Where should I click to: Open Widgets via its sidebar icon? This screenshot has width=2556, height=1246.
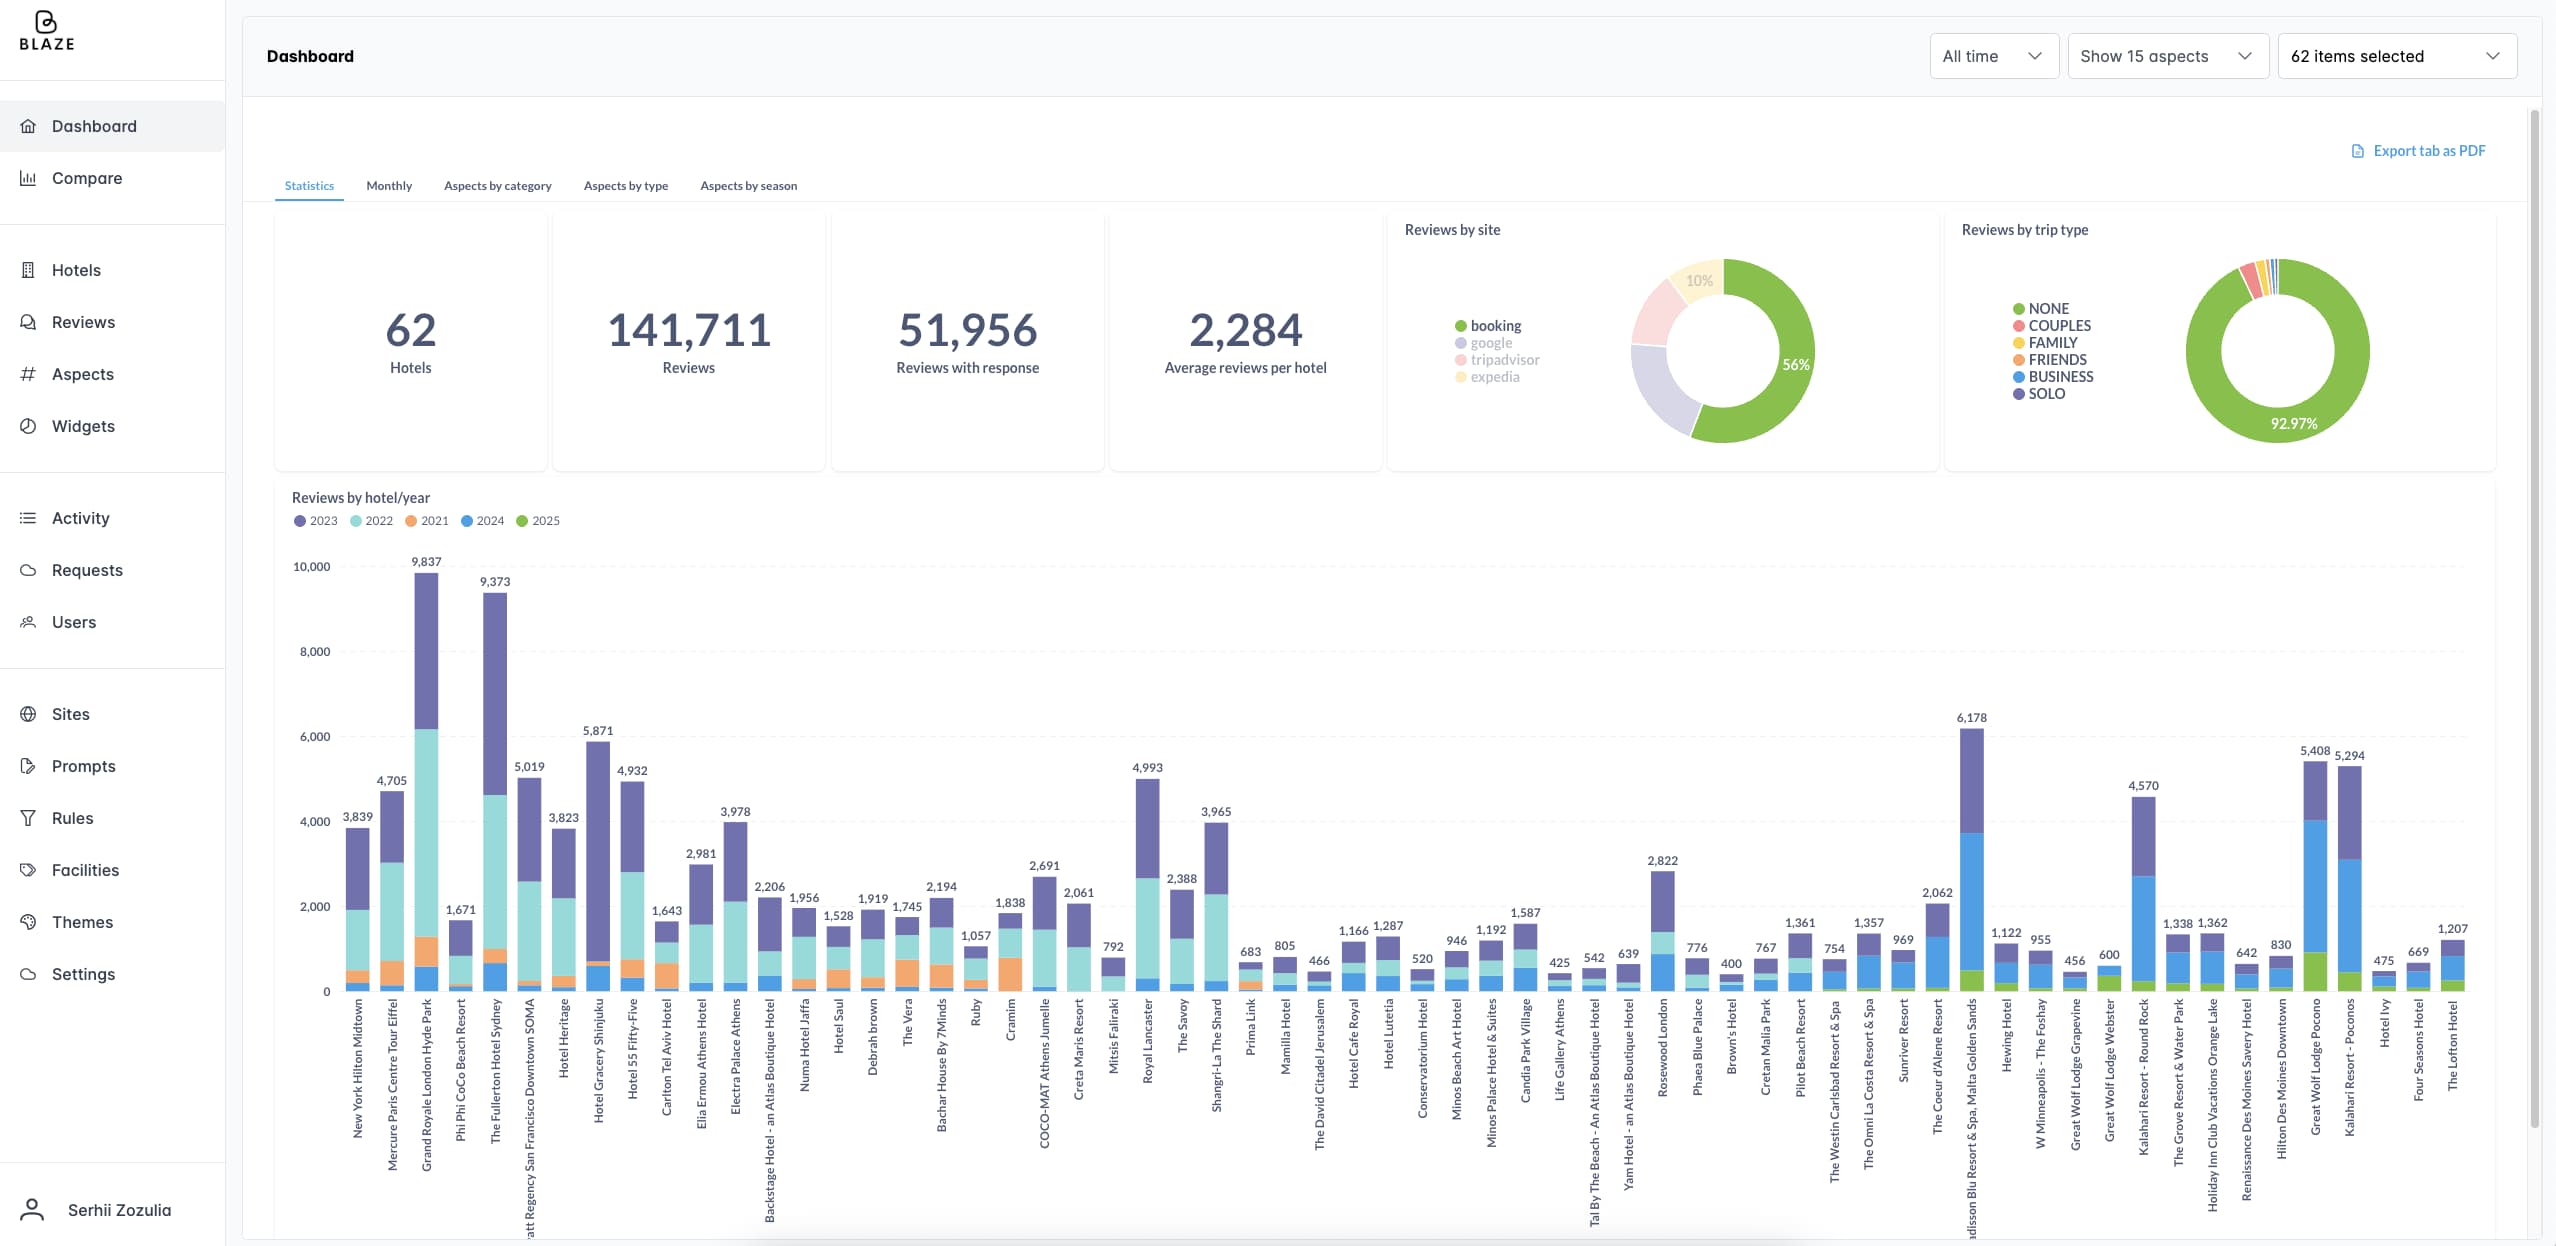28,426
